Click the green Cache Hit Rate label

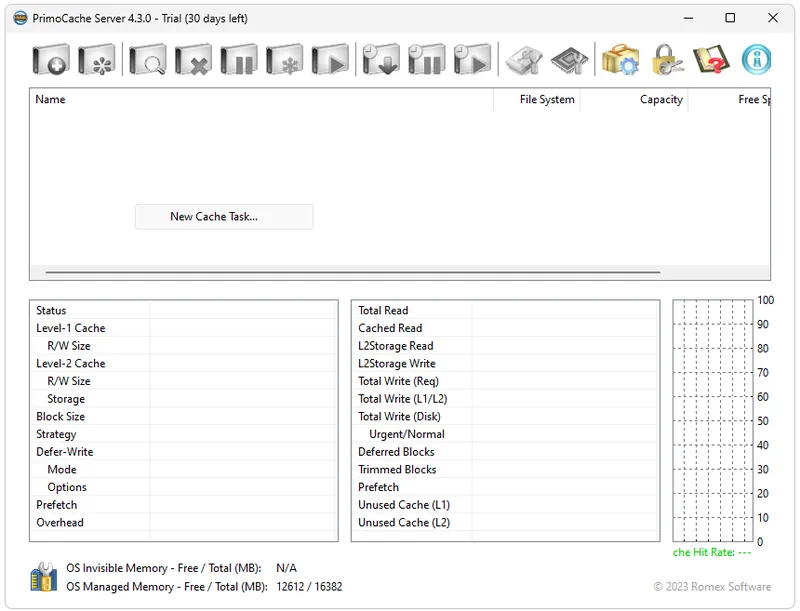712,552
